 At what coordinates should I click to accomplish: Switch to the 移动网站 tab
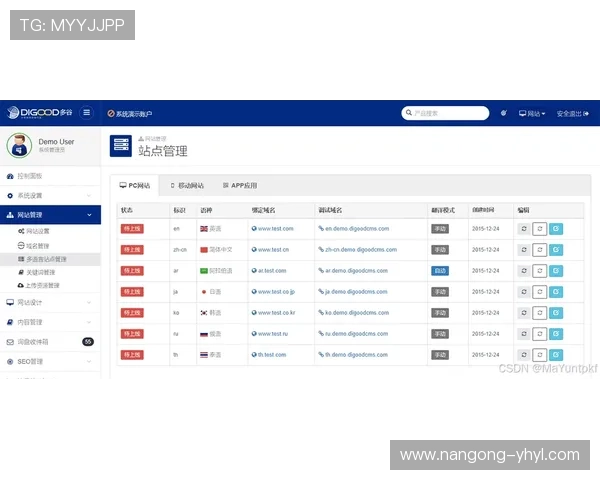186,186
